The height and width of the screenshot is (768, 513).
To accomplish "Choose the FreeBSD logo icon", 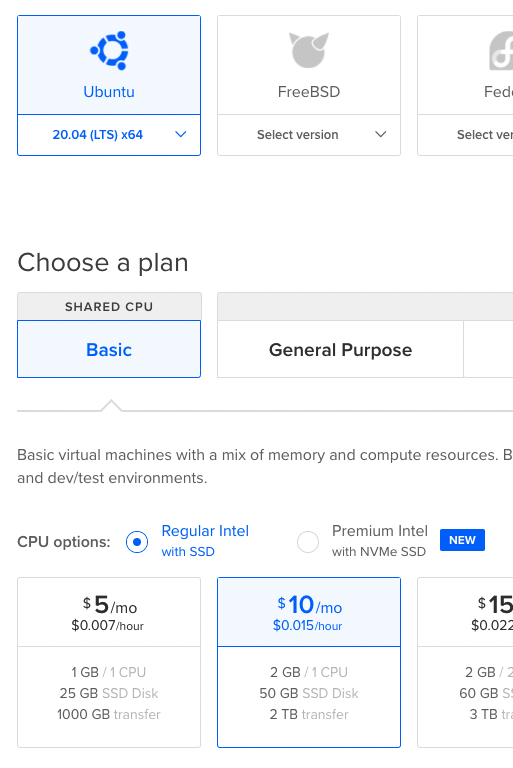I will (x=309, y=50).
